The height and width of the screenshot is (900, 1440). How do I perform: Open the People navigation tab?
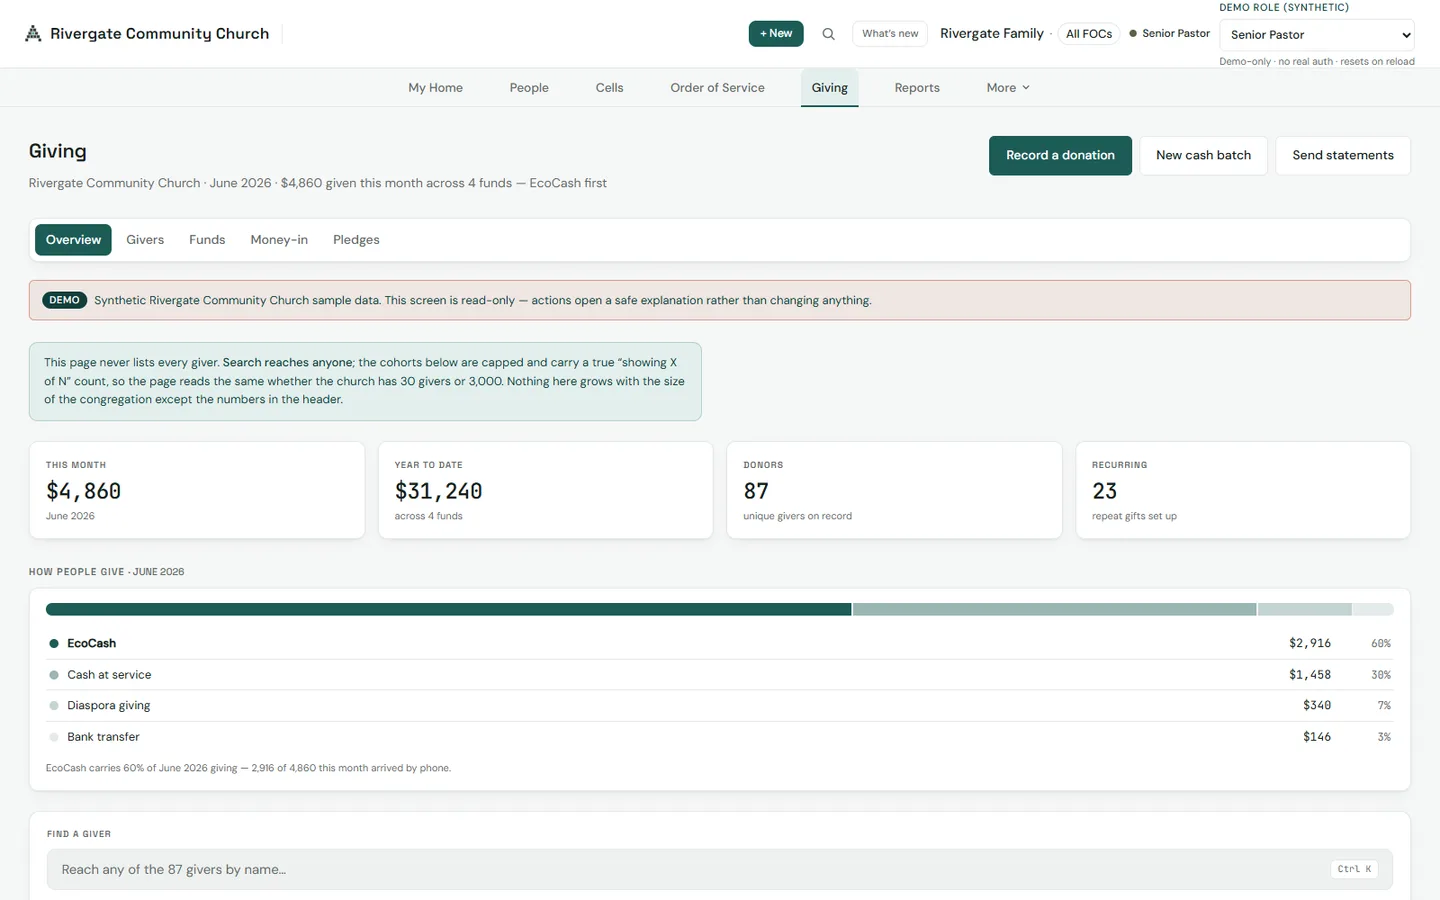[529, 88]
